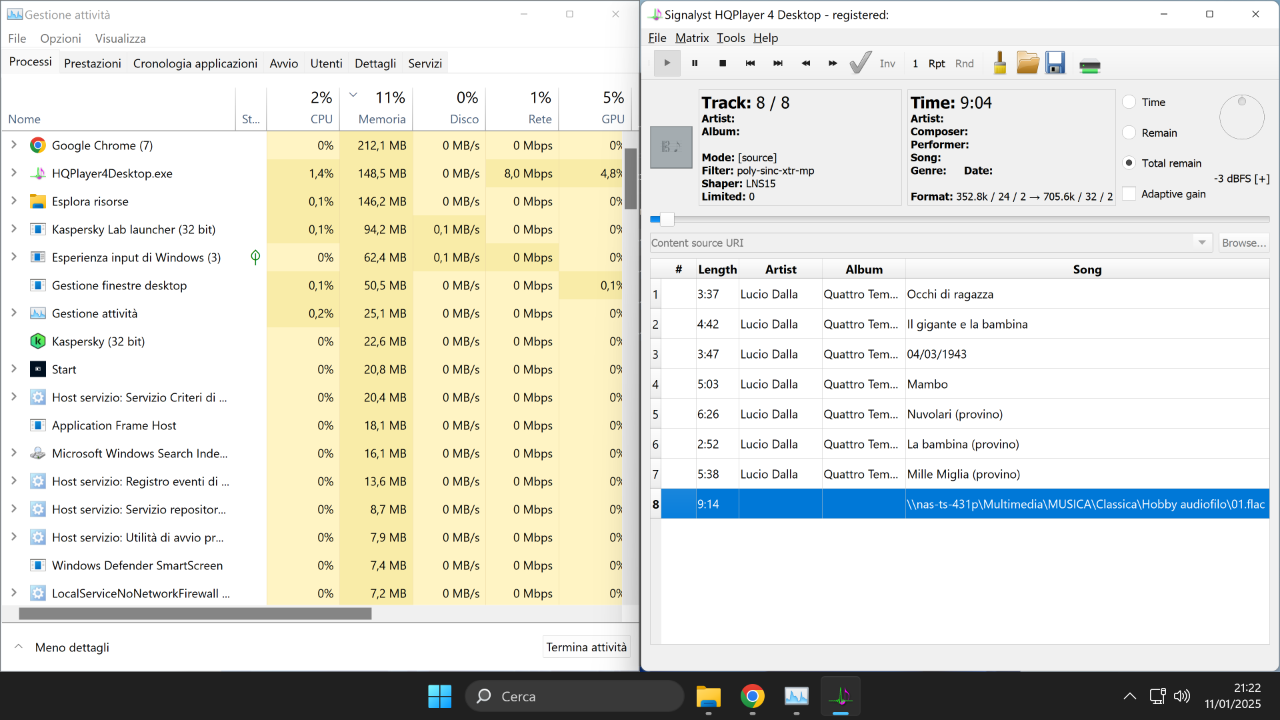
Task: Save the playlist using the floppy disk icon
Action: tap(1055, 63)
